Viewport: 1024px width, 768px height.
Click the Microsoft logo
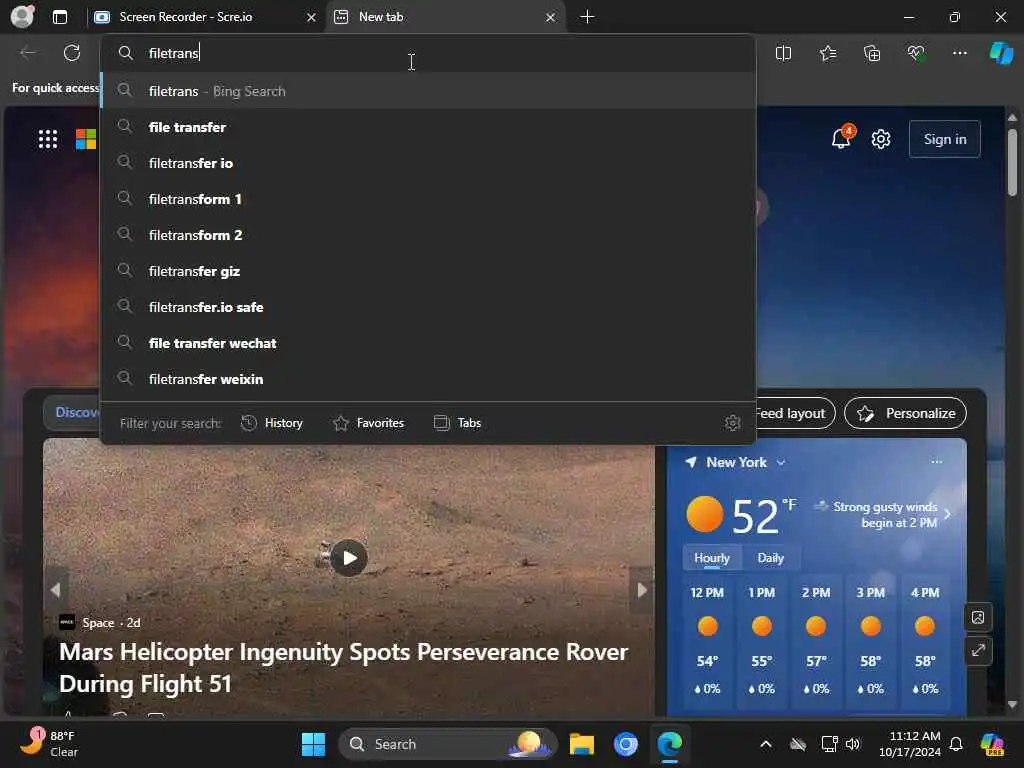tap(86, 139)
